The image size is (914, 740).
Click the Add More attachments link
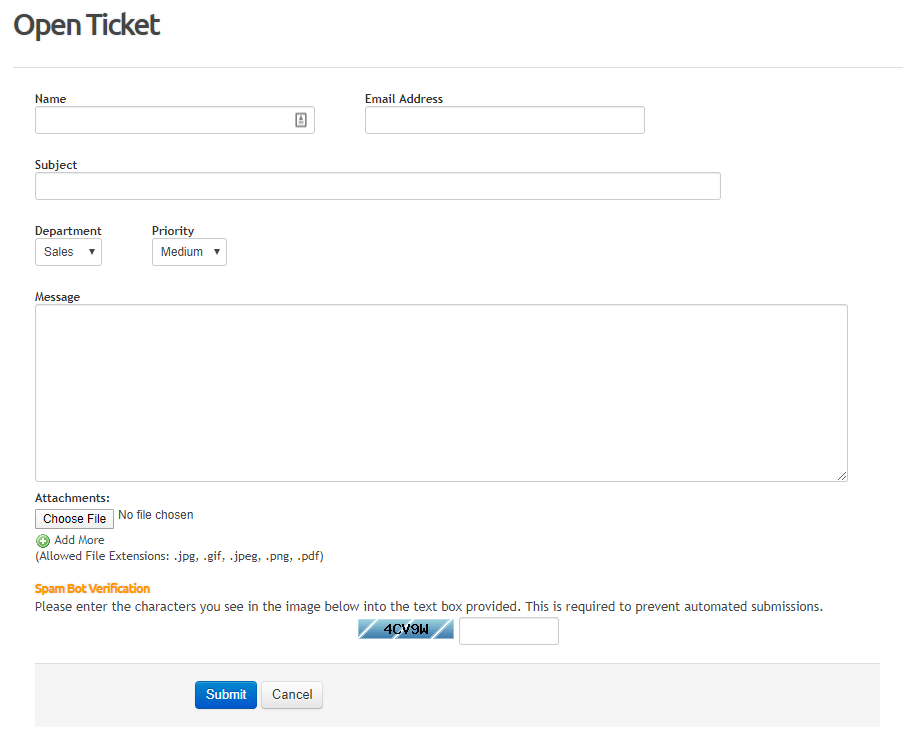click(x=79, y=540)
